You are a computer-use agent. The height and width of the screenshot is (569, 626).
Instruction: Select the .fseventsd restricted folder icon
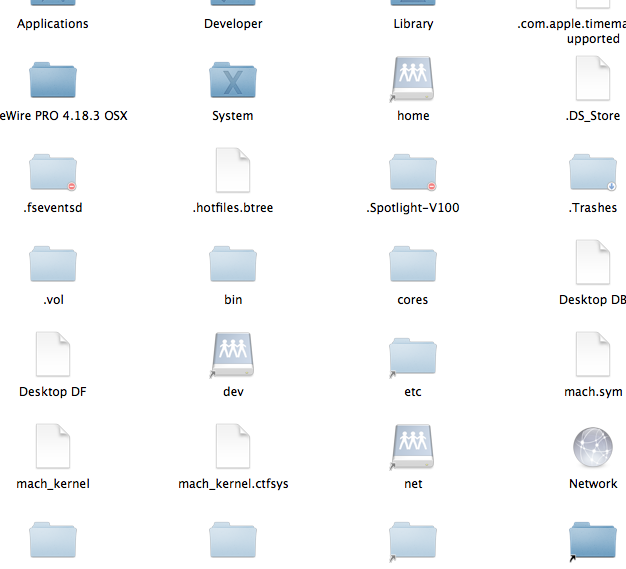pos(53,172)
